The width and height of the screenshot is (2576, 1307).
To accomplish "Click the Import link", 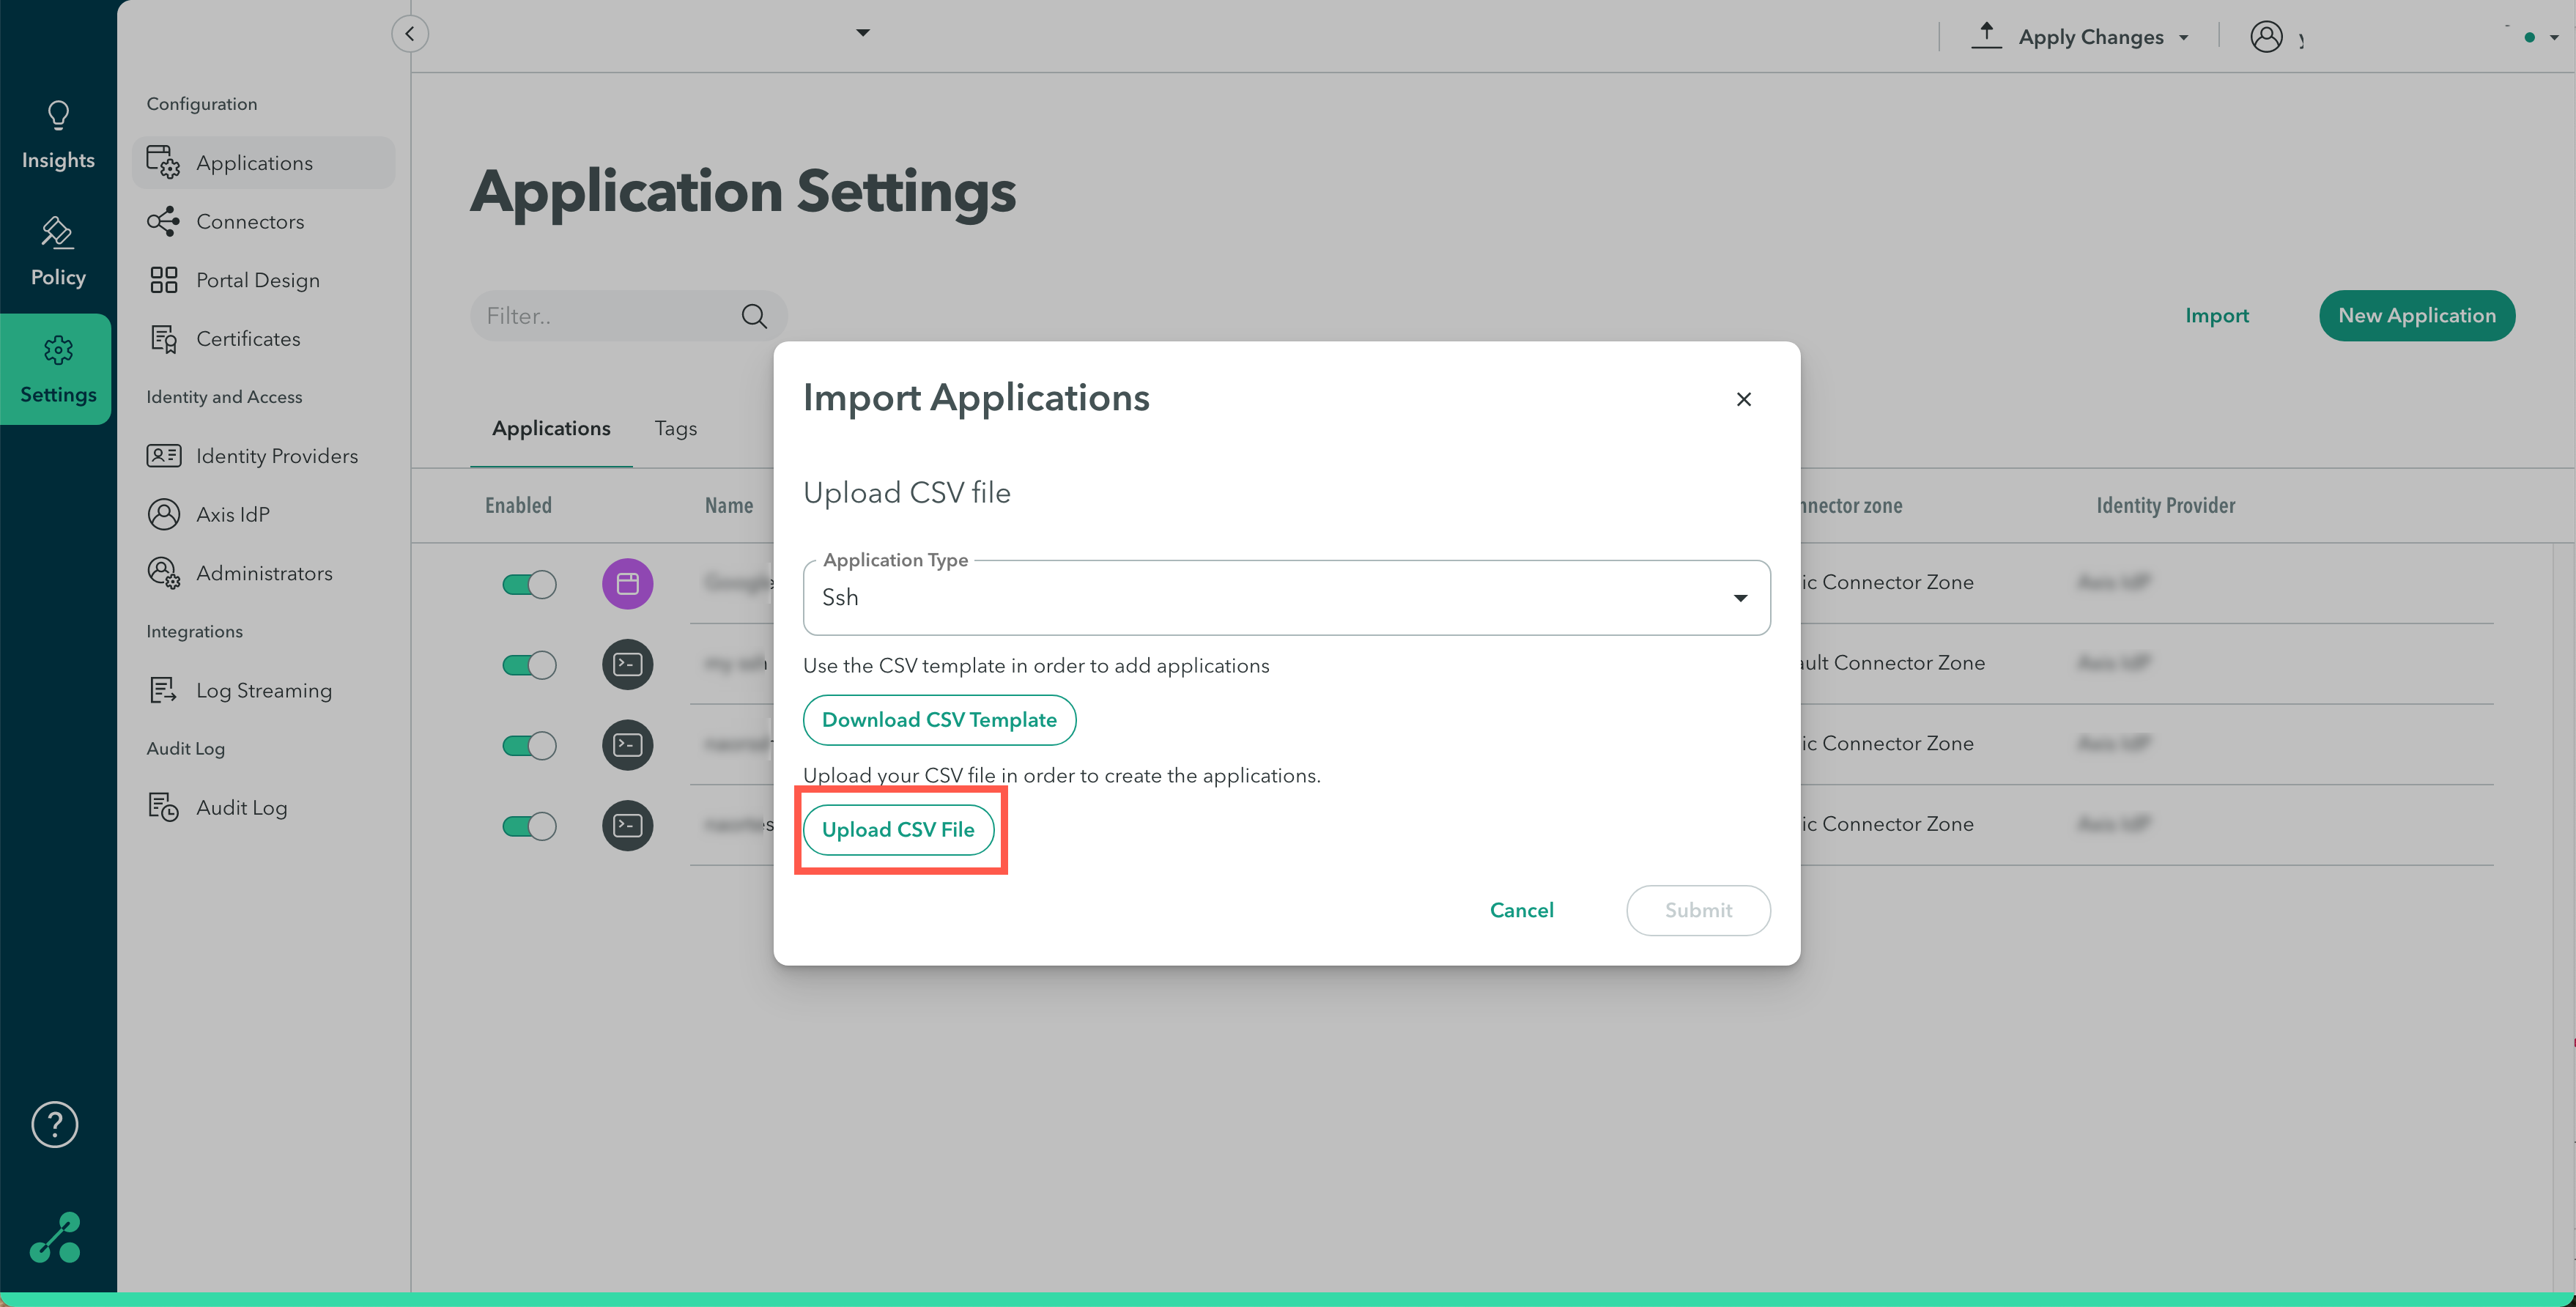I will 2217,316.
